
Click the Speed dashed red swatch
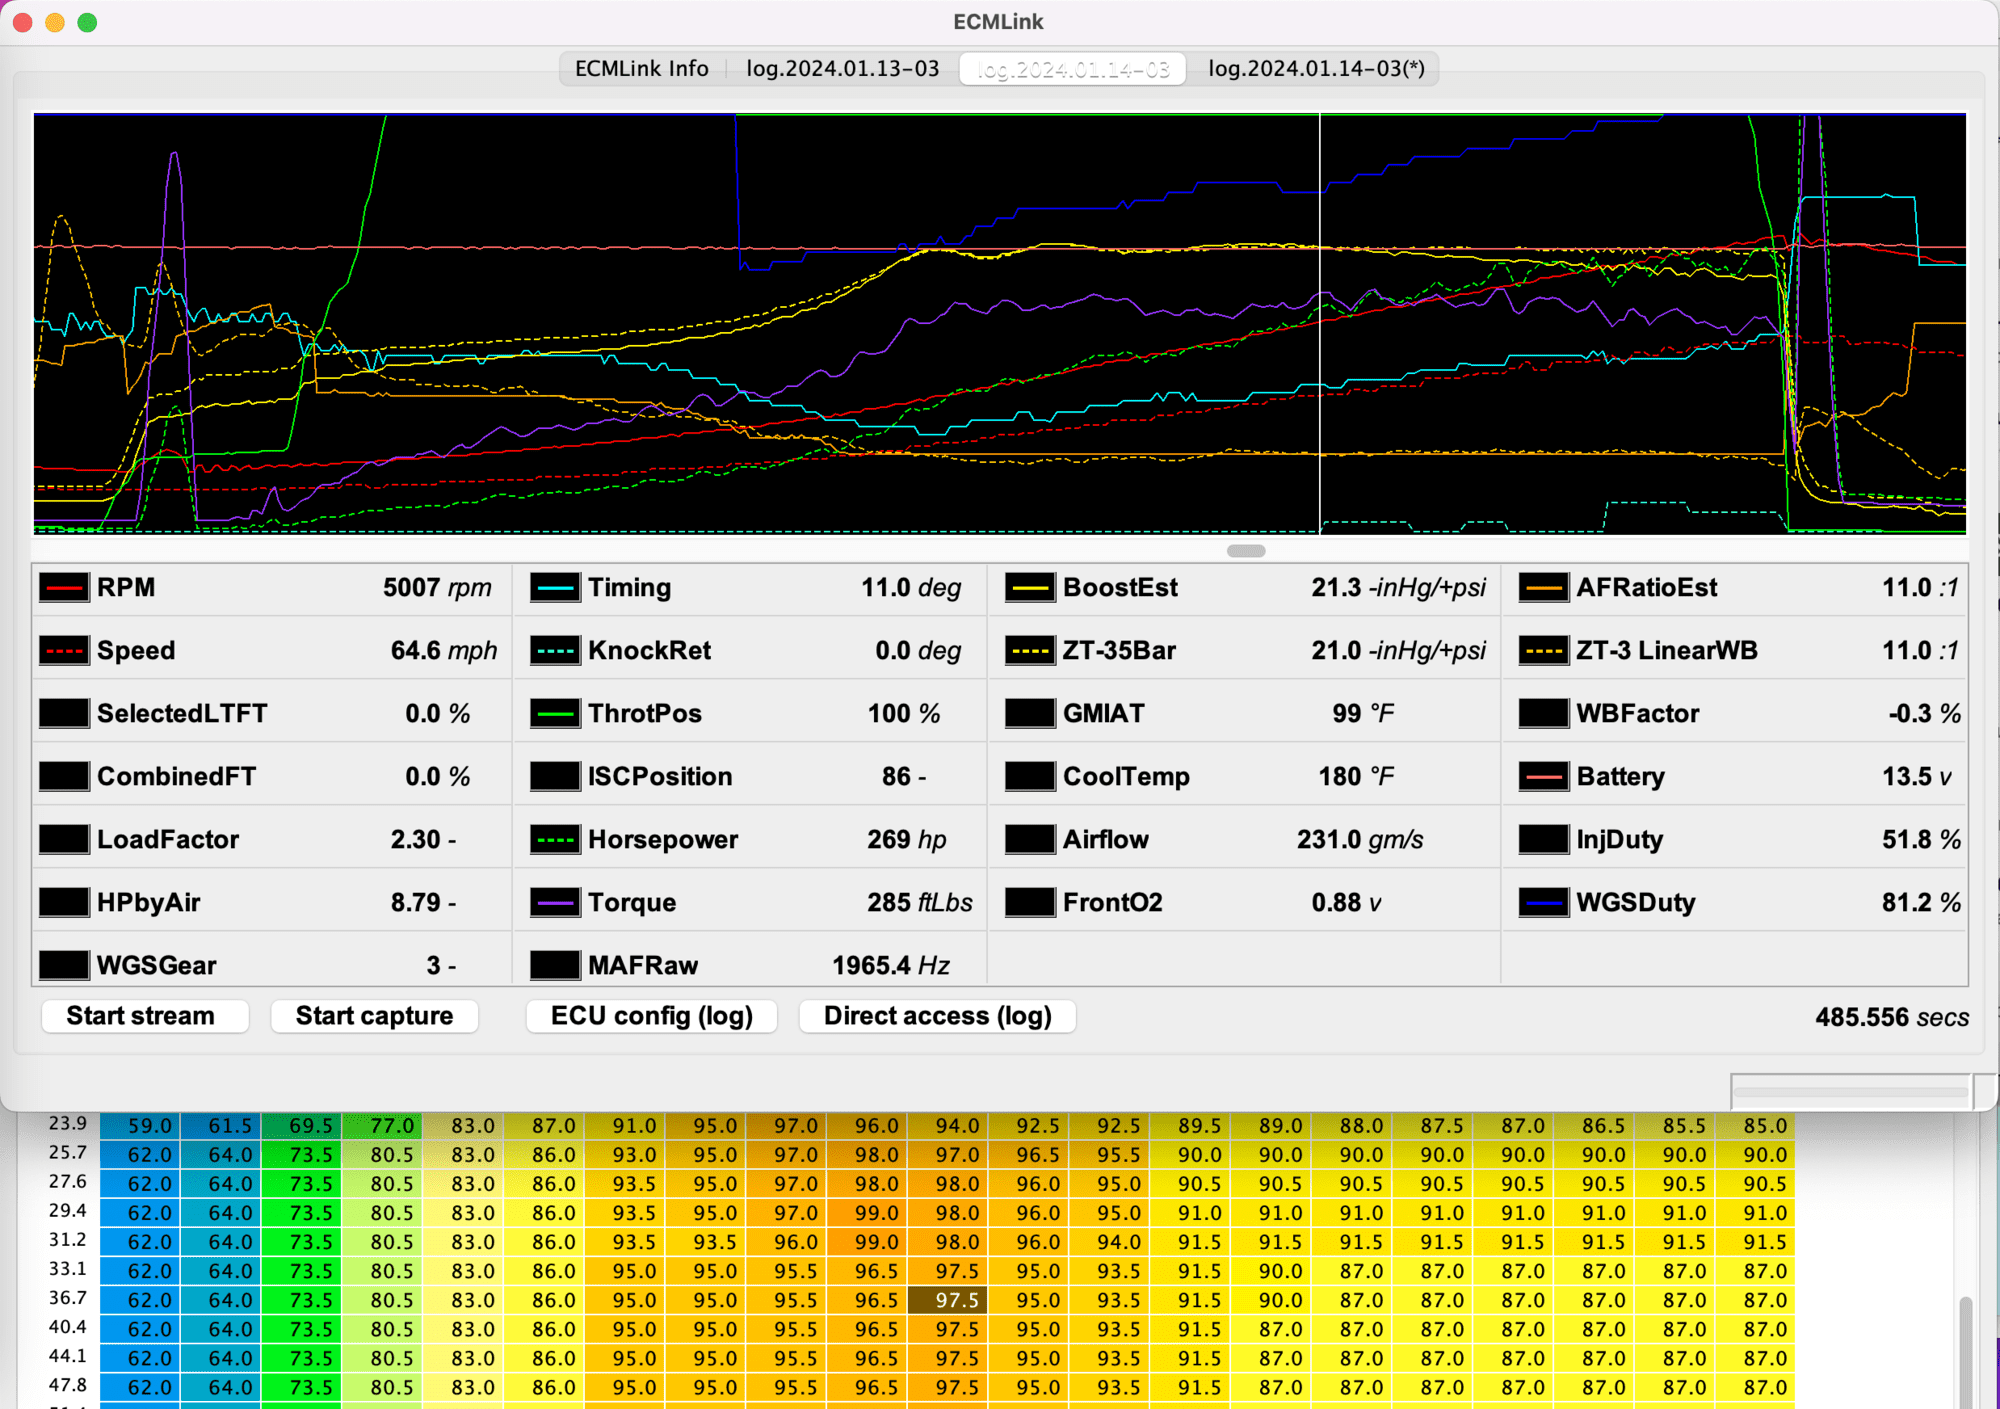(64, 651)
